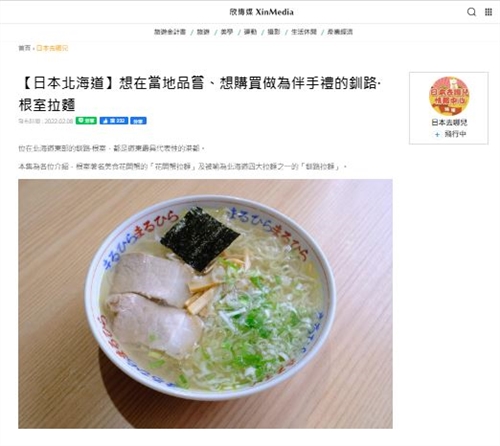Open the 生活休閒 menu item
This screenshot has width=500, height=446.
[x=304, y=32]
